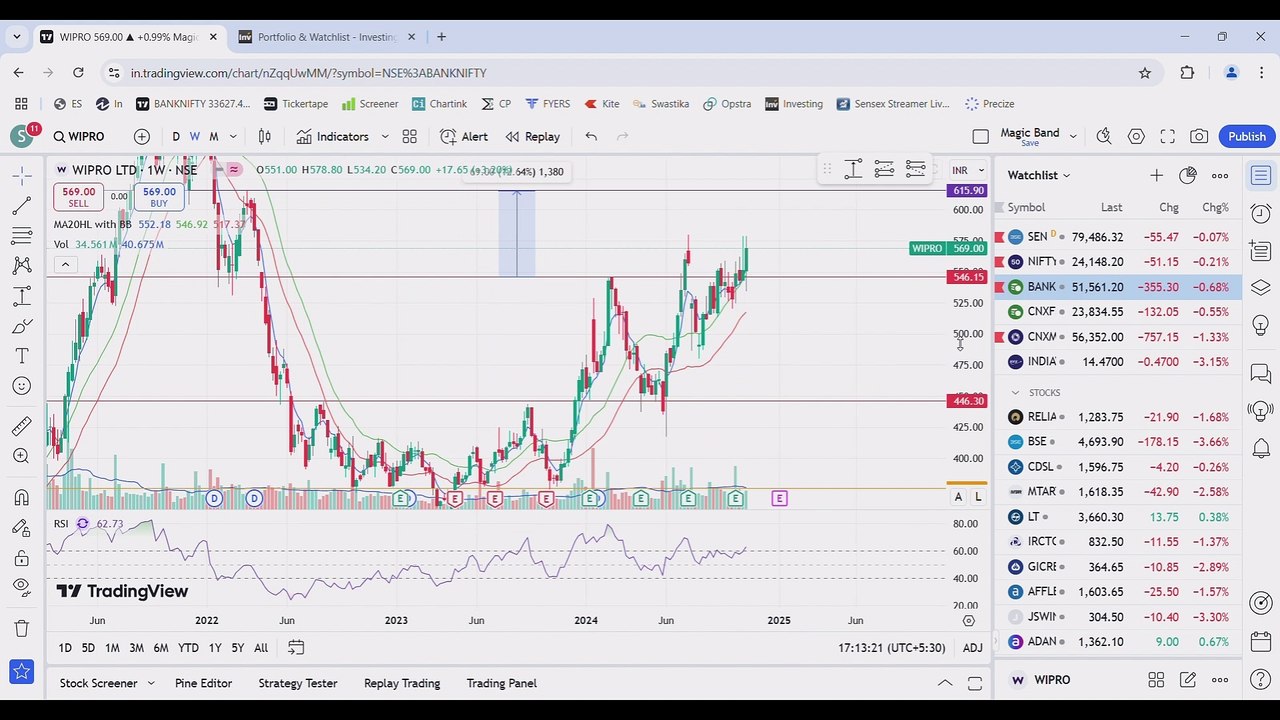Image resolution: width=1280 pixels, height=720 pixels.
Task: Open the Replay Trading tab
Action: tap(402, 683)
